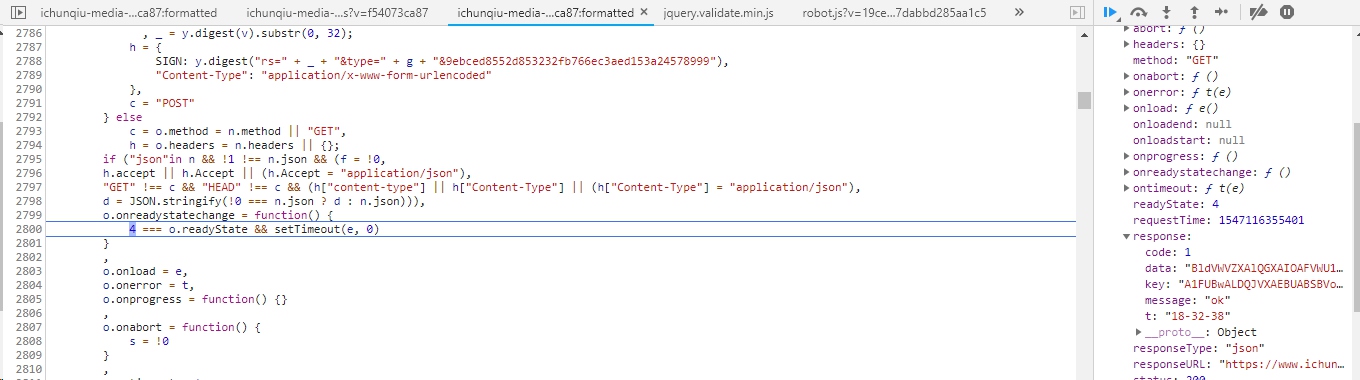
Task: Resume script execution
Action: [x=1110, y=13]
